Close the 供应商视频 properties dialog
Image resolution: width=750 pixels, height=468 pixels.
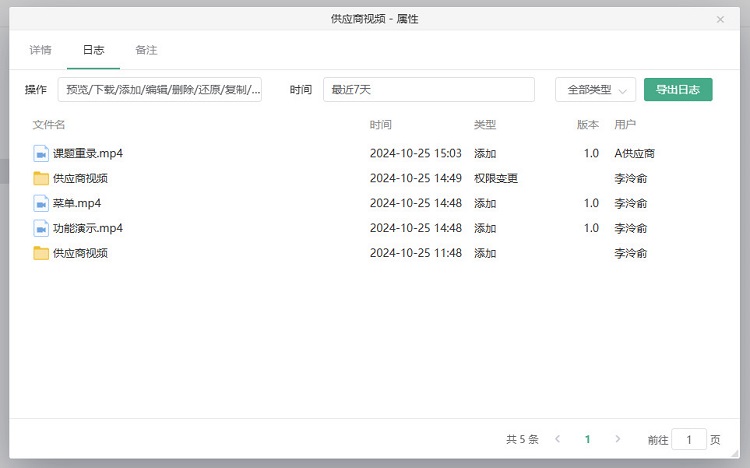pos(720,19)
